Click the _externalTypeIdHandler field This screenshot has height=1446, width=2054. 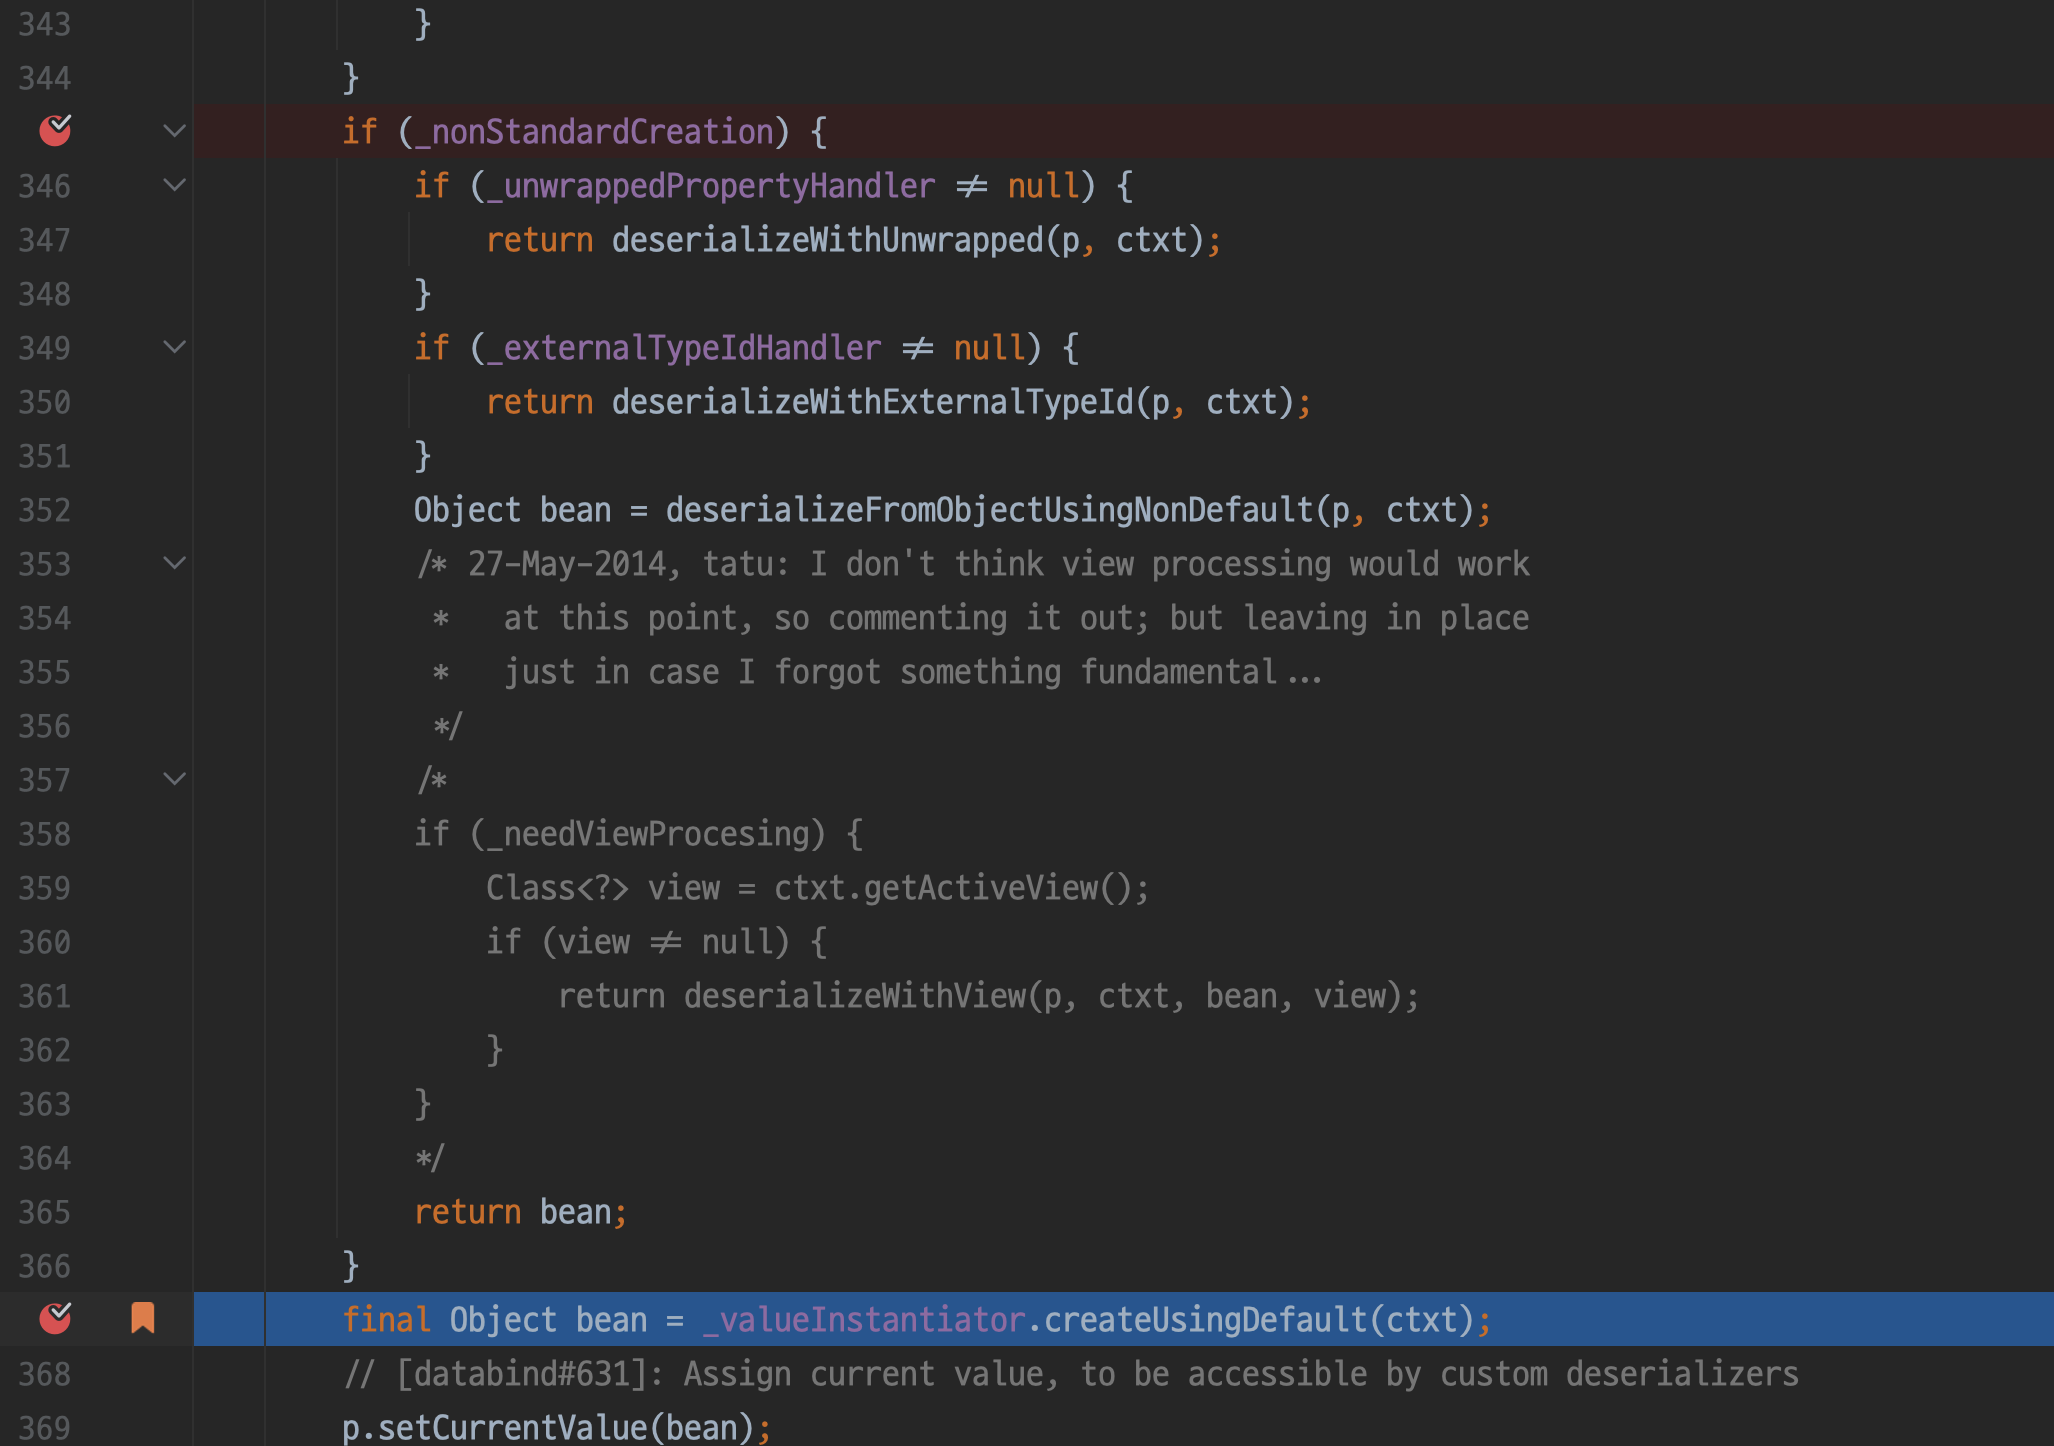684,348
